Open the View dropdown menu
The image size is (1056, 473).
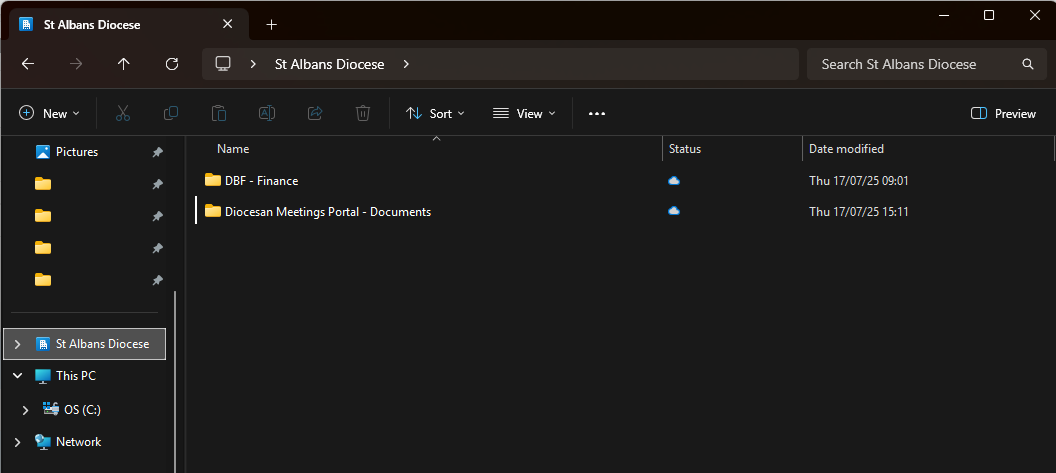point(524,113)
